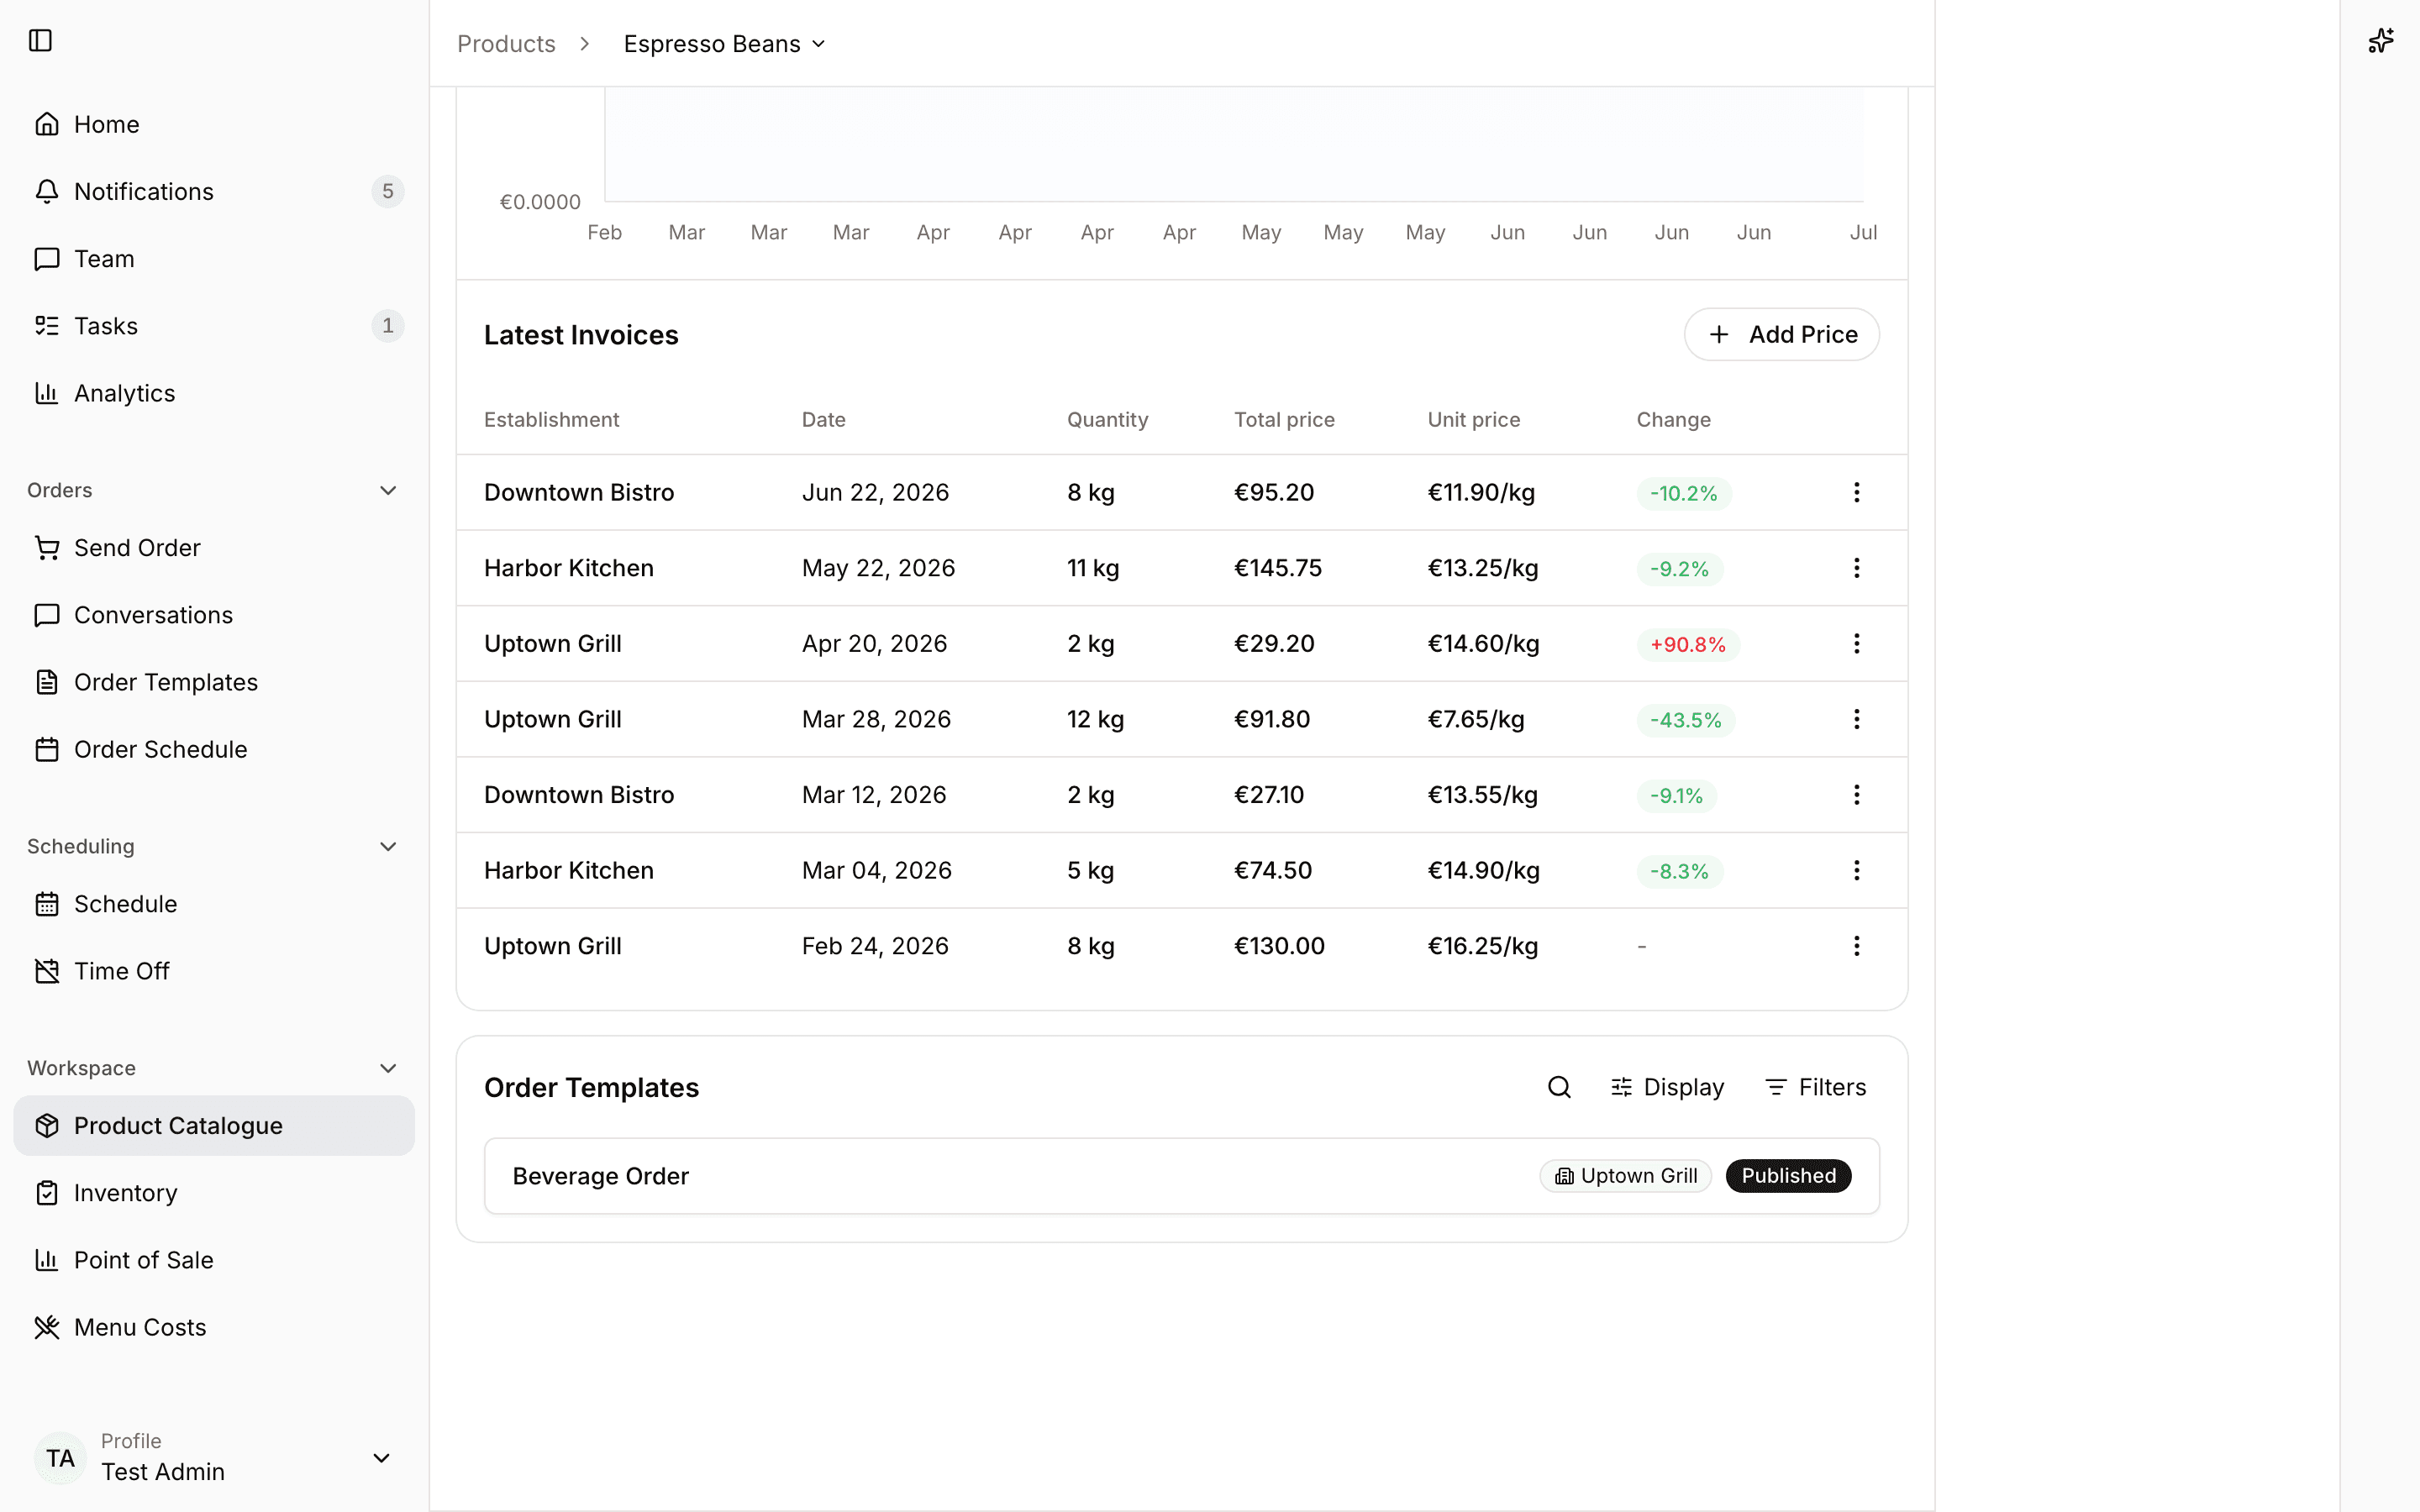Open row options for Apr 20, 2026 invoice
This screenshot has height=1512, width=2420.
(x=1856, y=644)
